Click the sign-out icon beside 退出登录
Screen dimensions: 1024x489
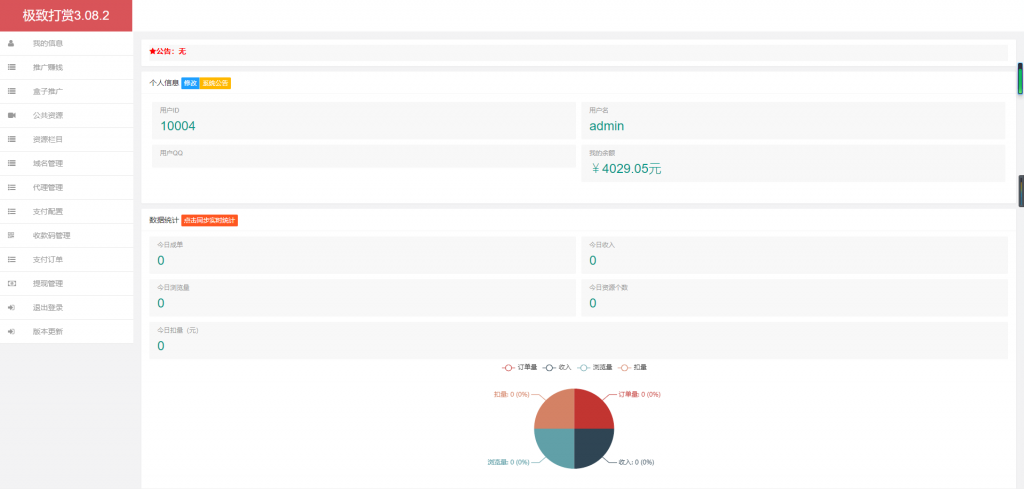click(11, 308)
